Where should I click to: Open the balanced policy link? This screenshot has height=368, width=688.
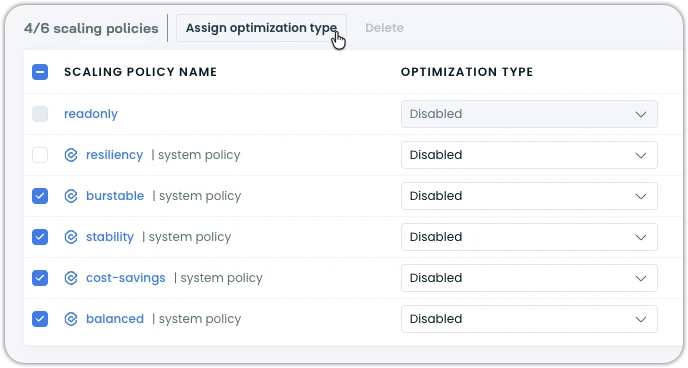pos(115,319)
